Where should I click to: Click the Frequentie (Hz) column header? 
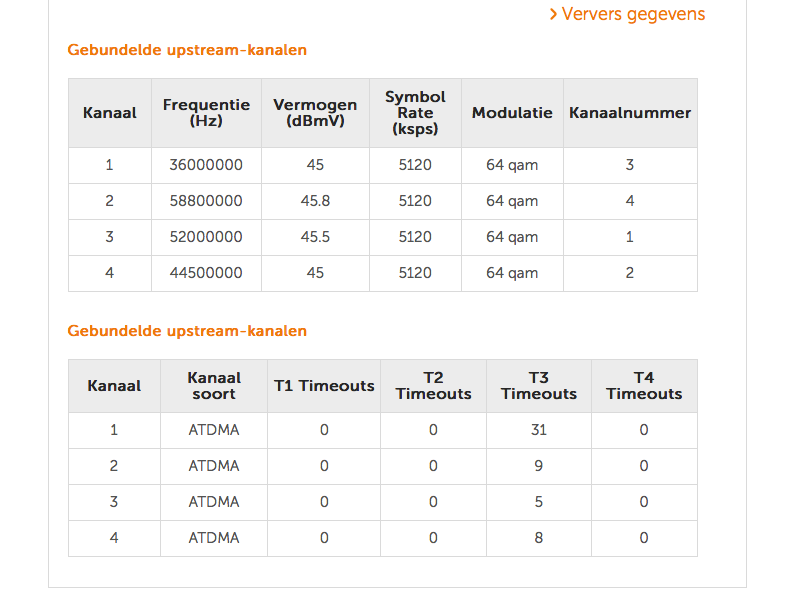pos(206,113)
